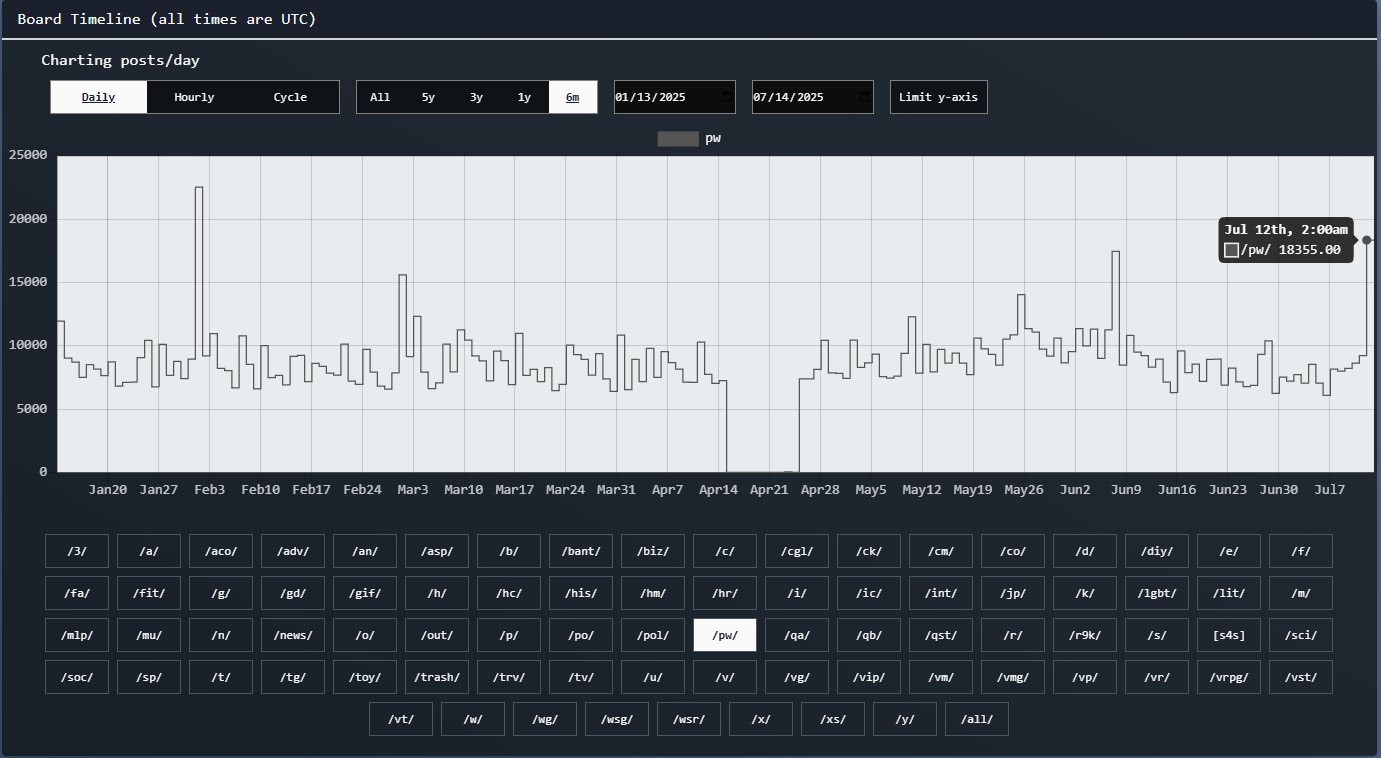Select the /trash/ board
Image resolution: width=1381 pixels, height=758 pixels.
tap(437, 677)
